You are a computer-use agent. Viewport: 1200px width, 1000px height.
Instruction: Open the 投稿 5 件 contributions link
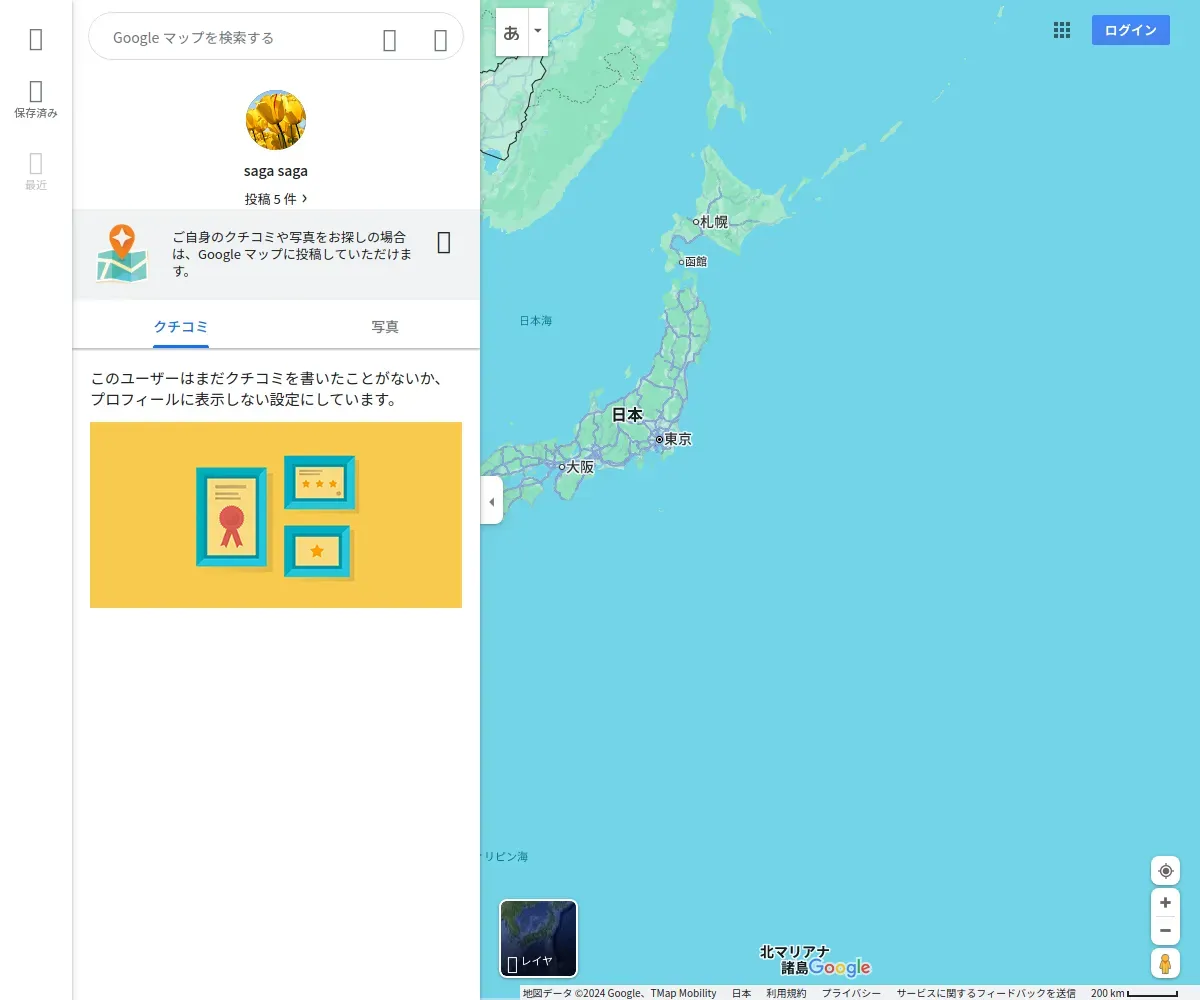coord(276,199)
